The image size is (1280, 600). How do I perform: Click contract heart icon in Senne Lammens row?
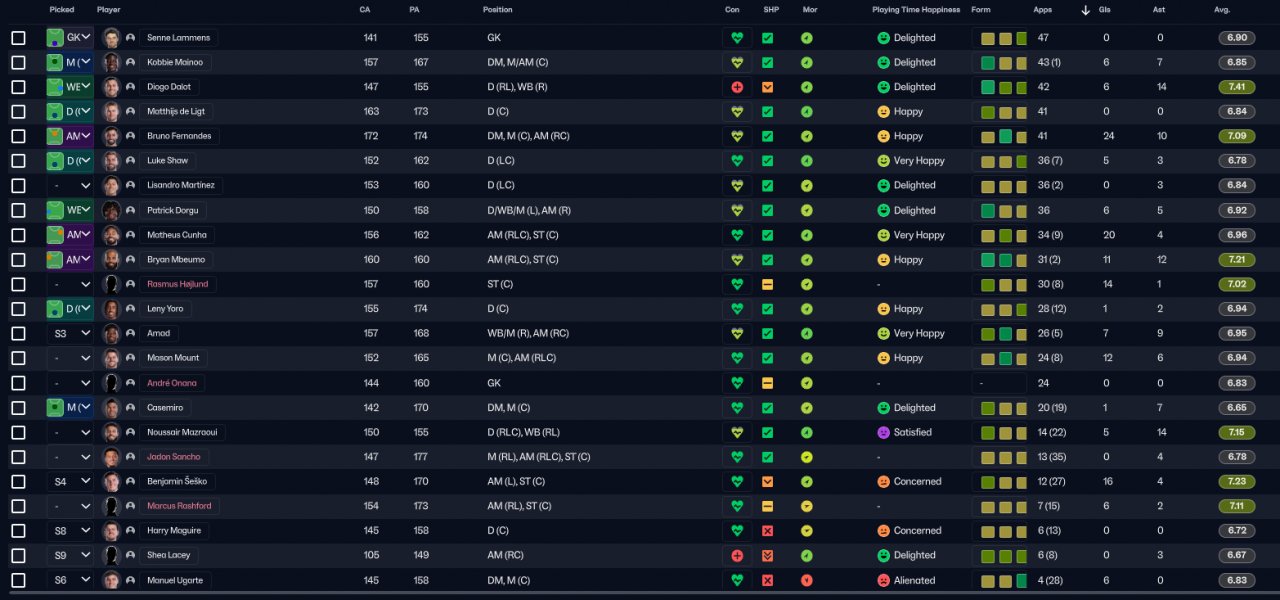[737, 38]
